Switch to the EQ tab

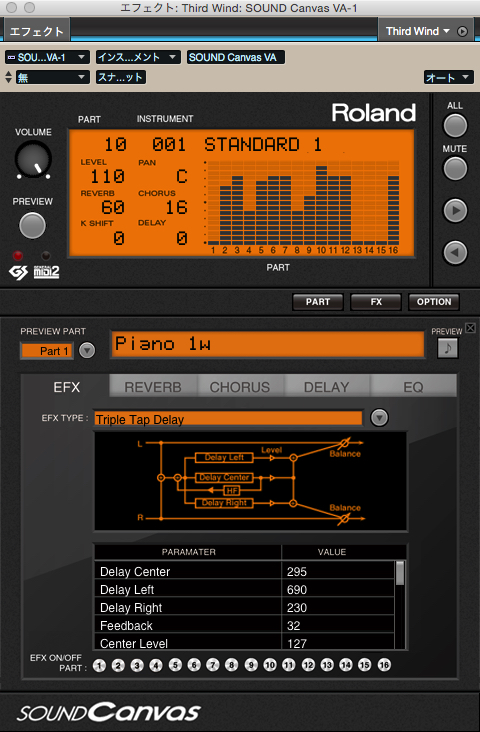coord(413,387)
